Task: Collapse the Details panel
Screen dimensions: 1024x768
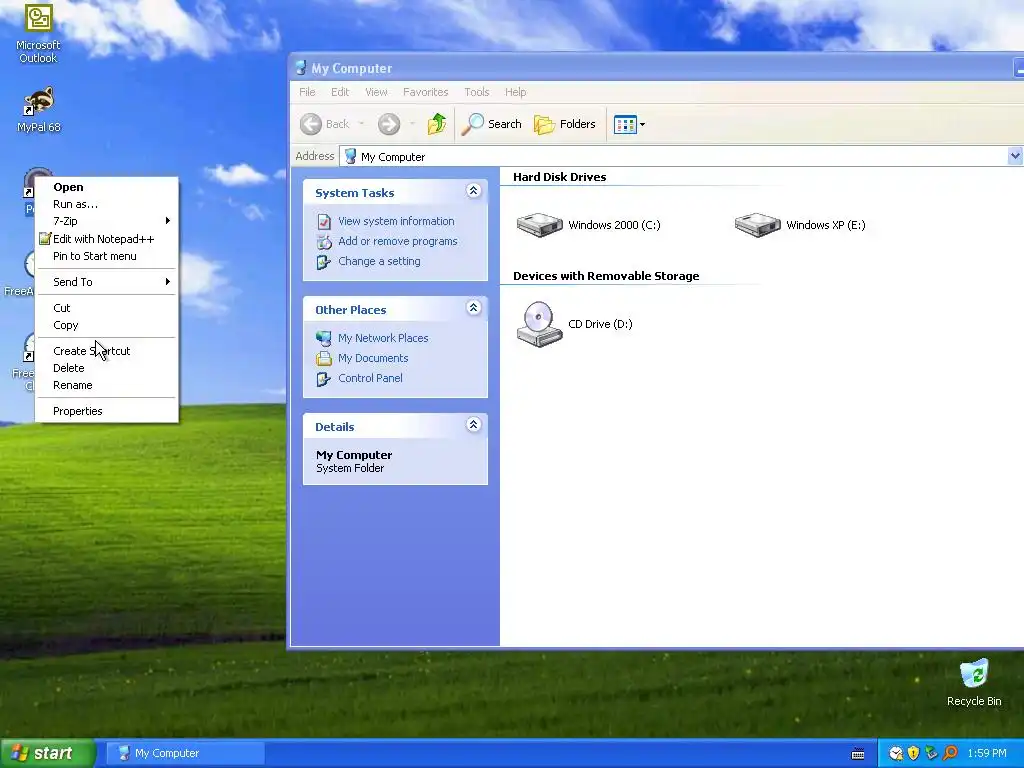Action: coord(473,424)
